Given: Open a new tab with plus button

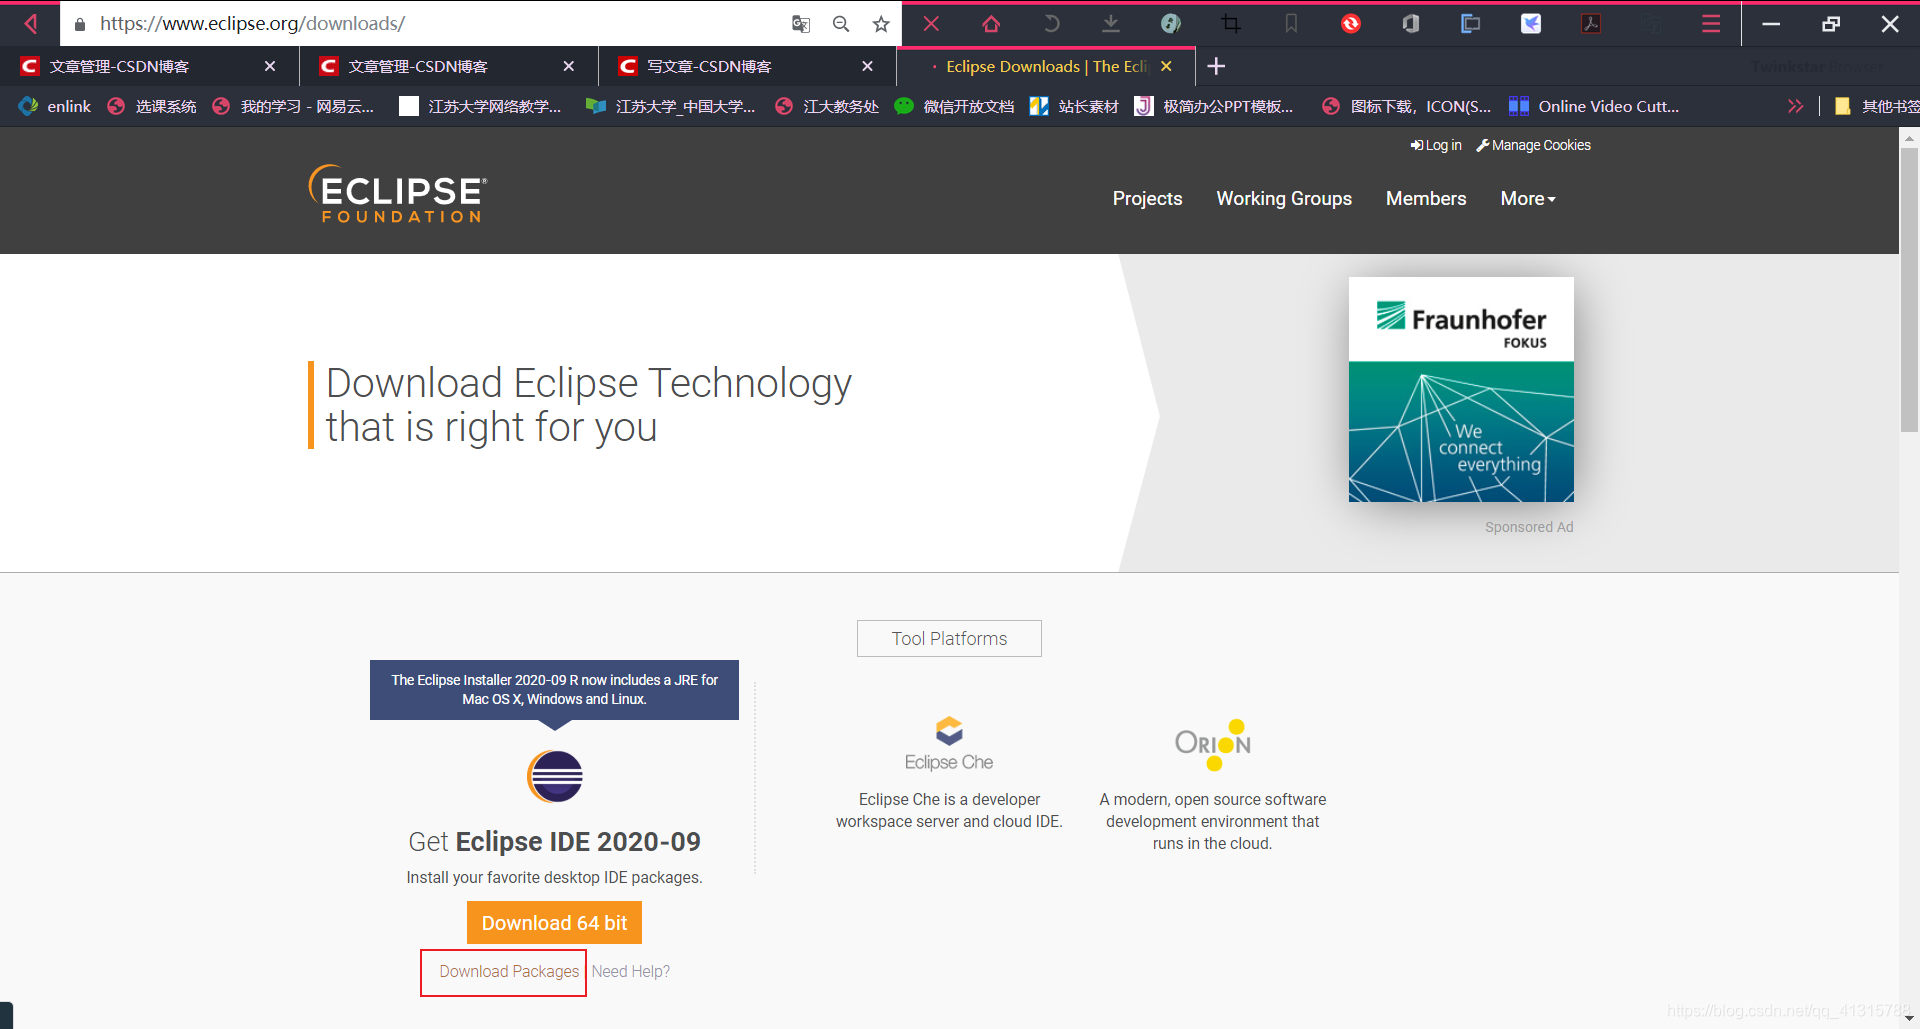Looking at the screenshot, I should click(1216, 66).
